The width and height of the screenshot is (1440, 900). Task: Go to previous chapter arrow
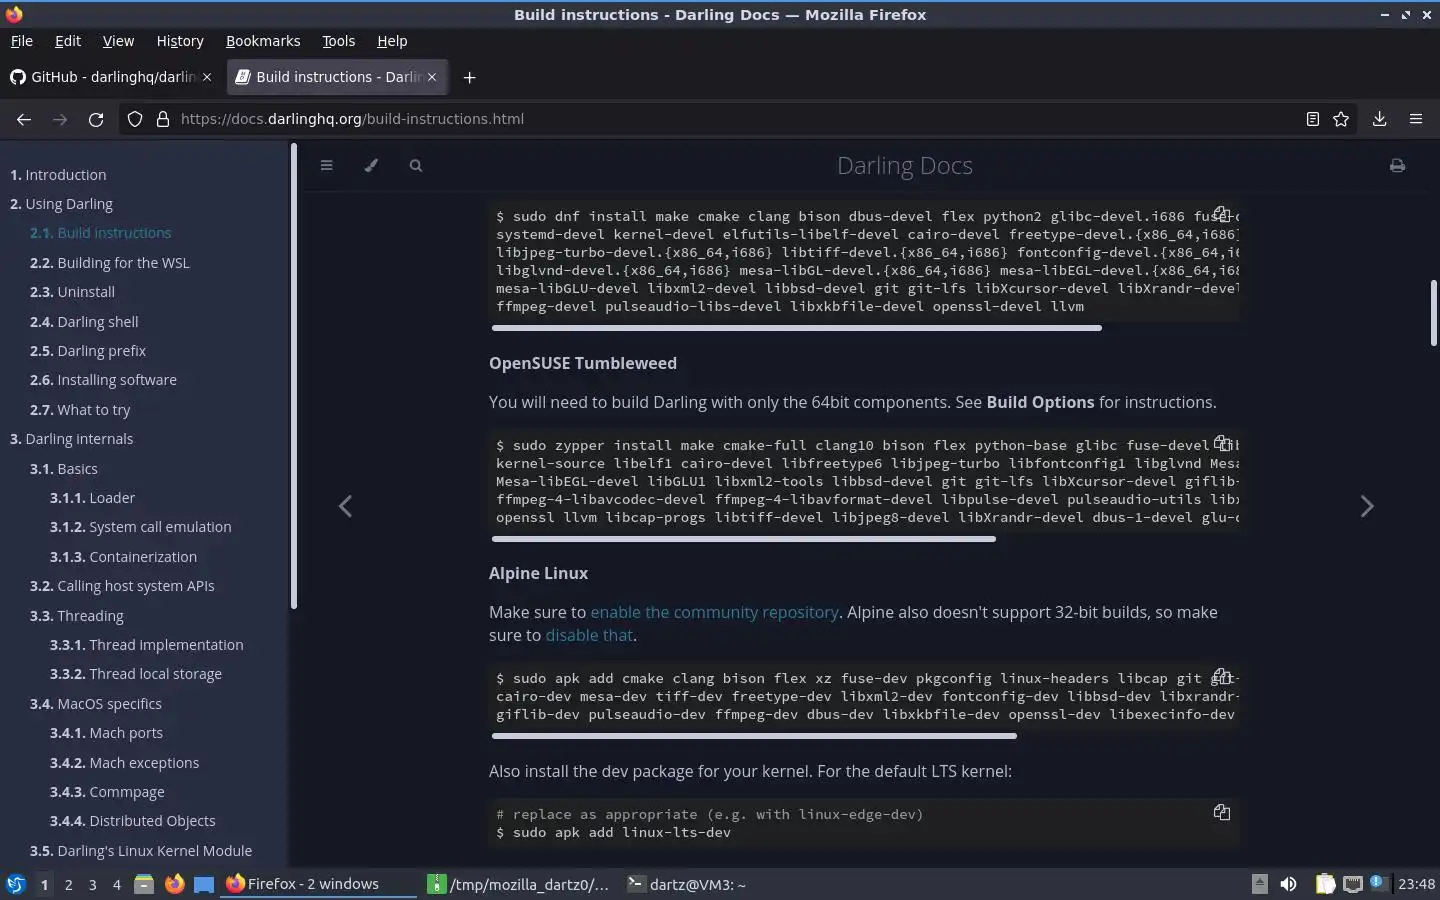point(345,506)
